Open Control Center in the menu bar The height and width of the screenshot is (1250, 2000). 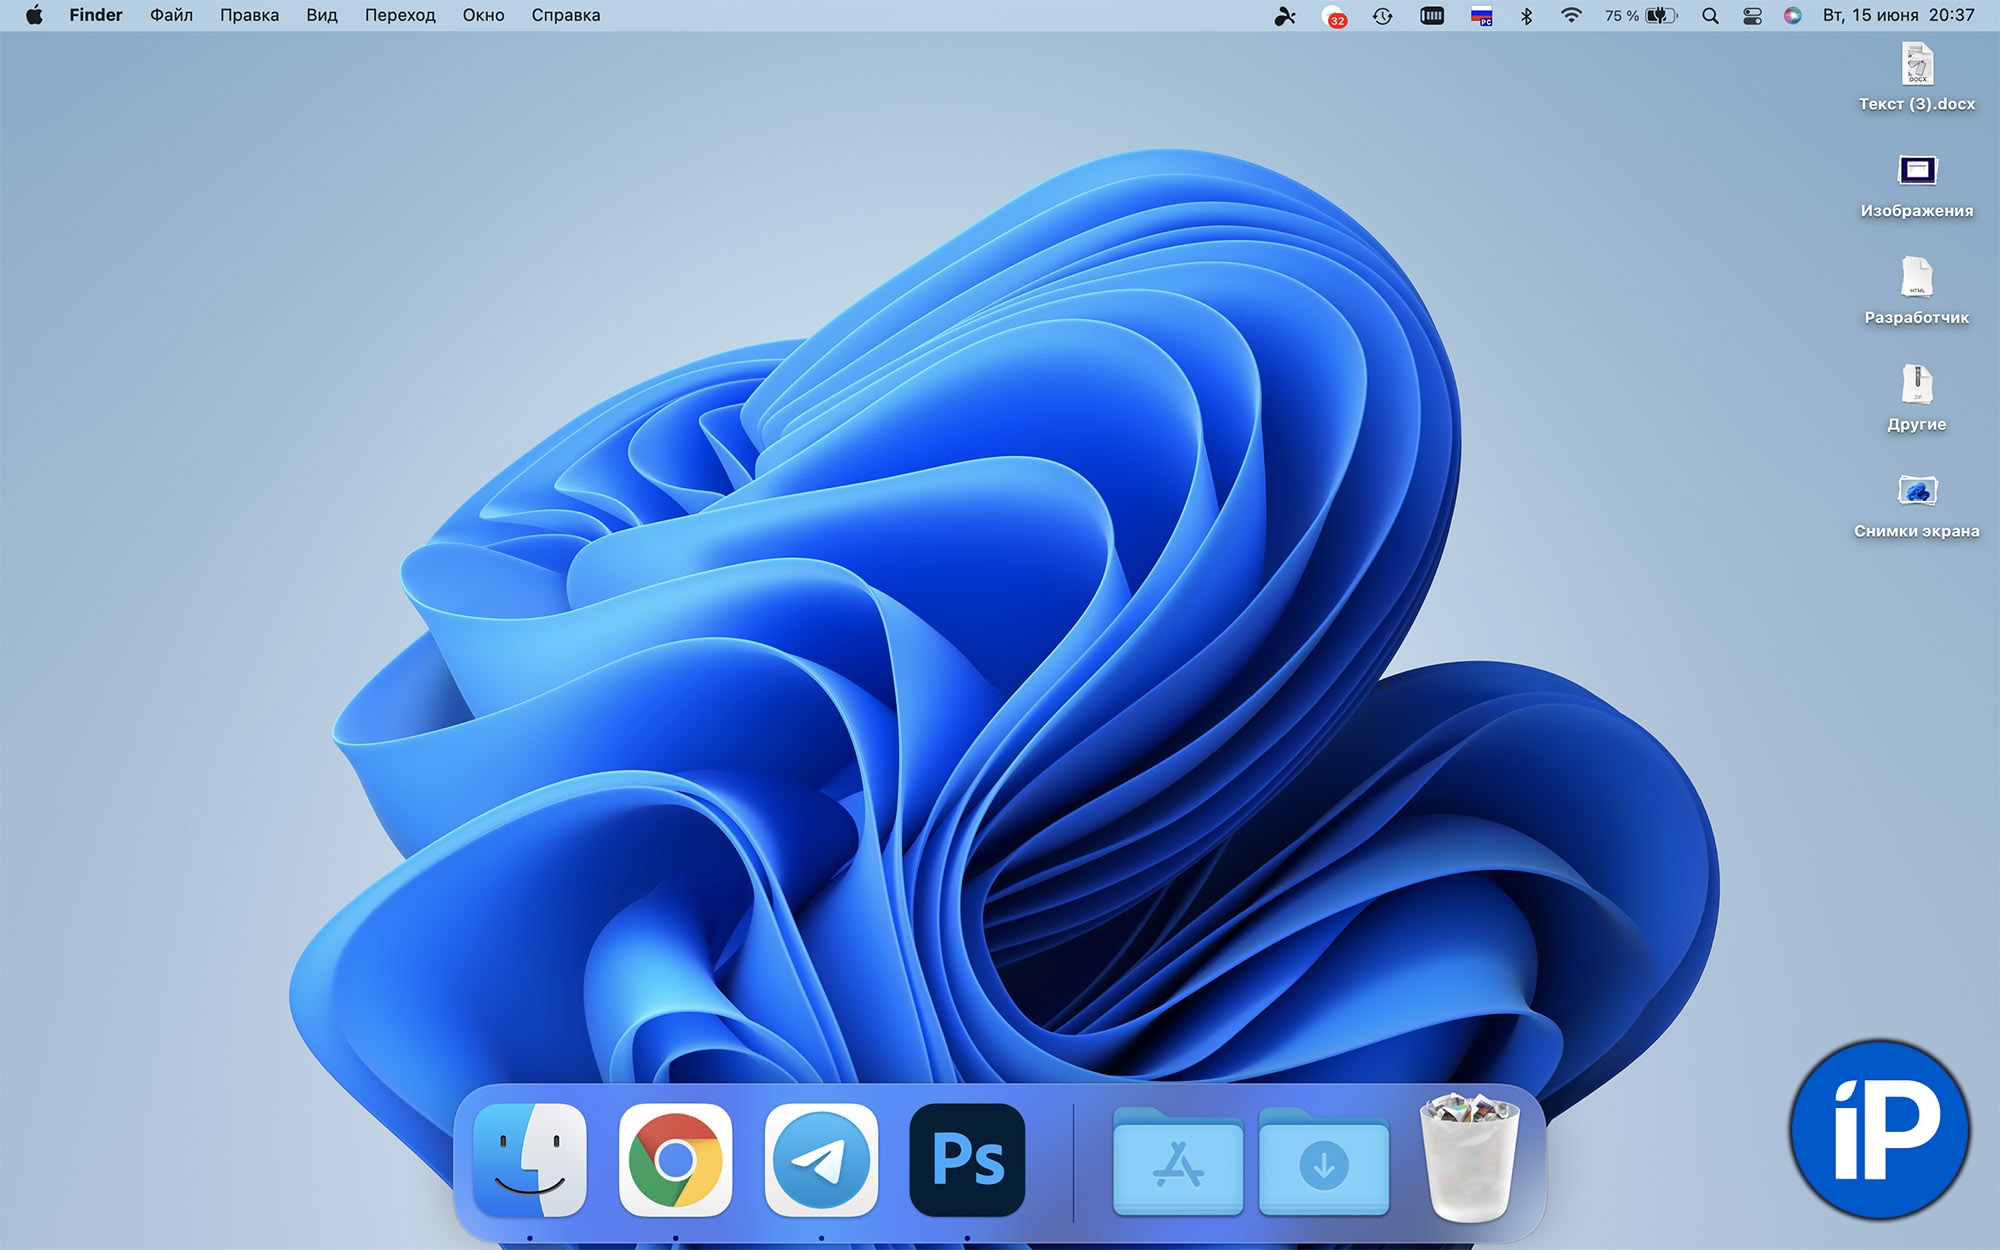tap(1752, 16)
